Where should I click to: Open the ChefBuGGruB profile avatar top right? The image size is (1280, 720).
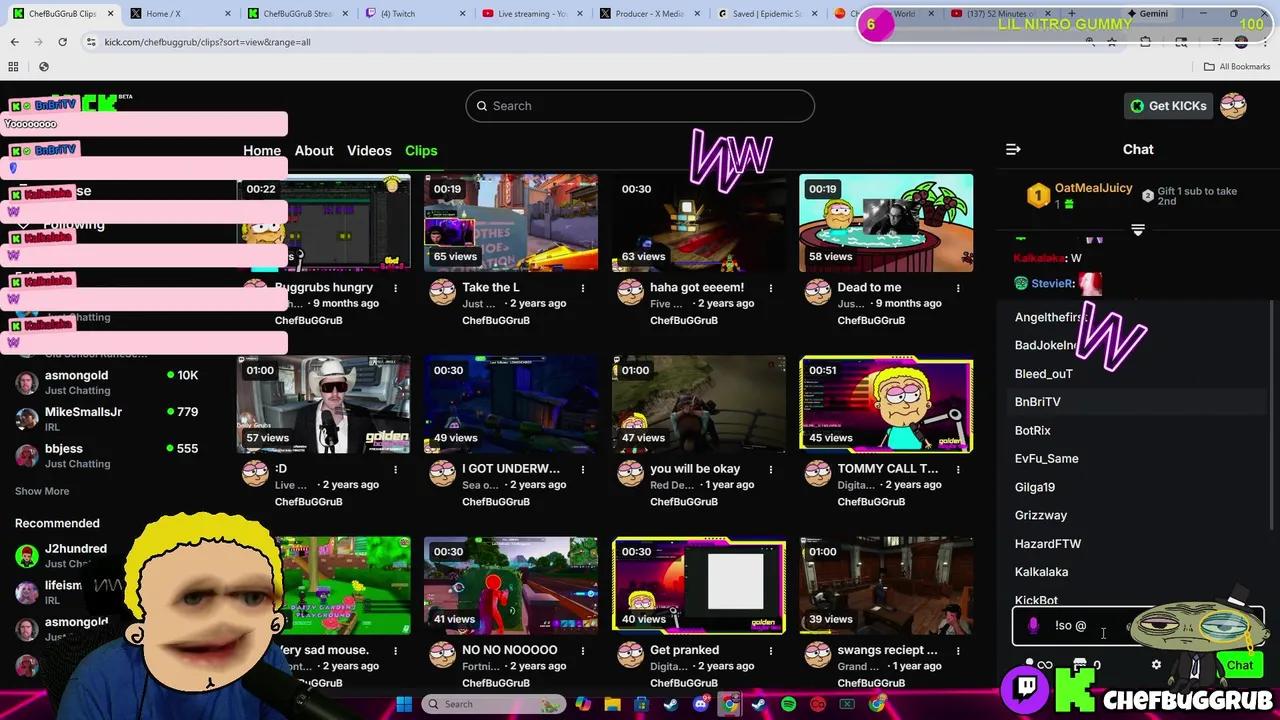[1233, 105]
